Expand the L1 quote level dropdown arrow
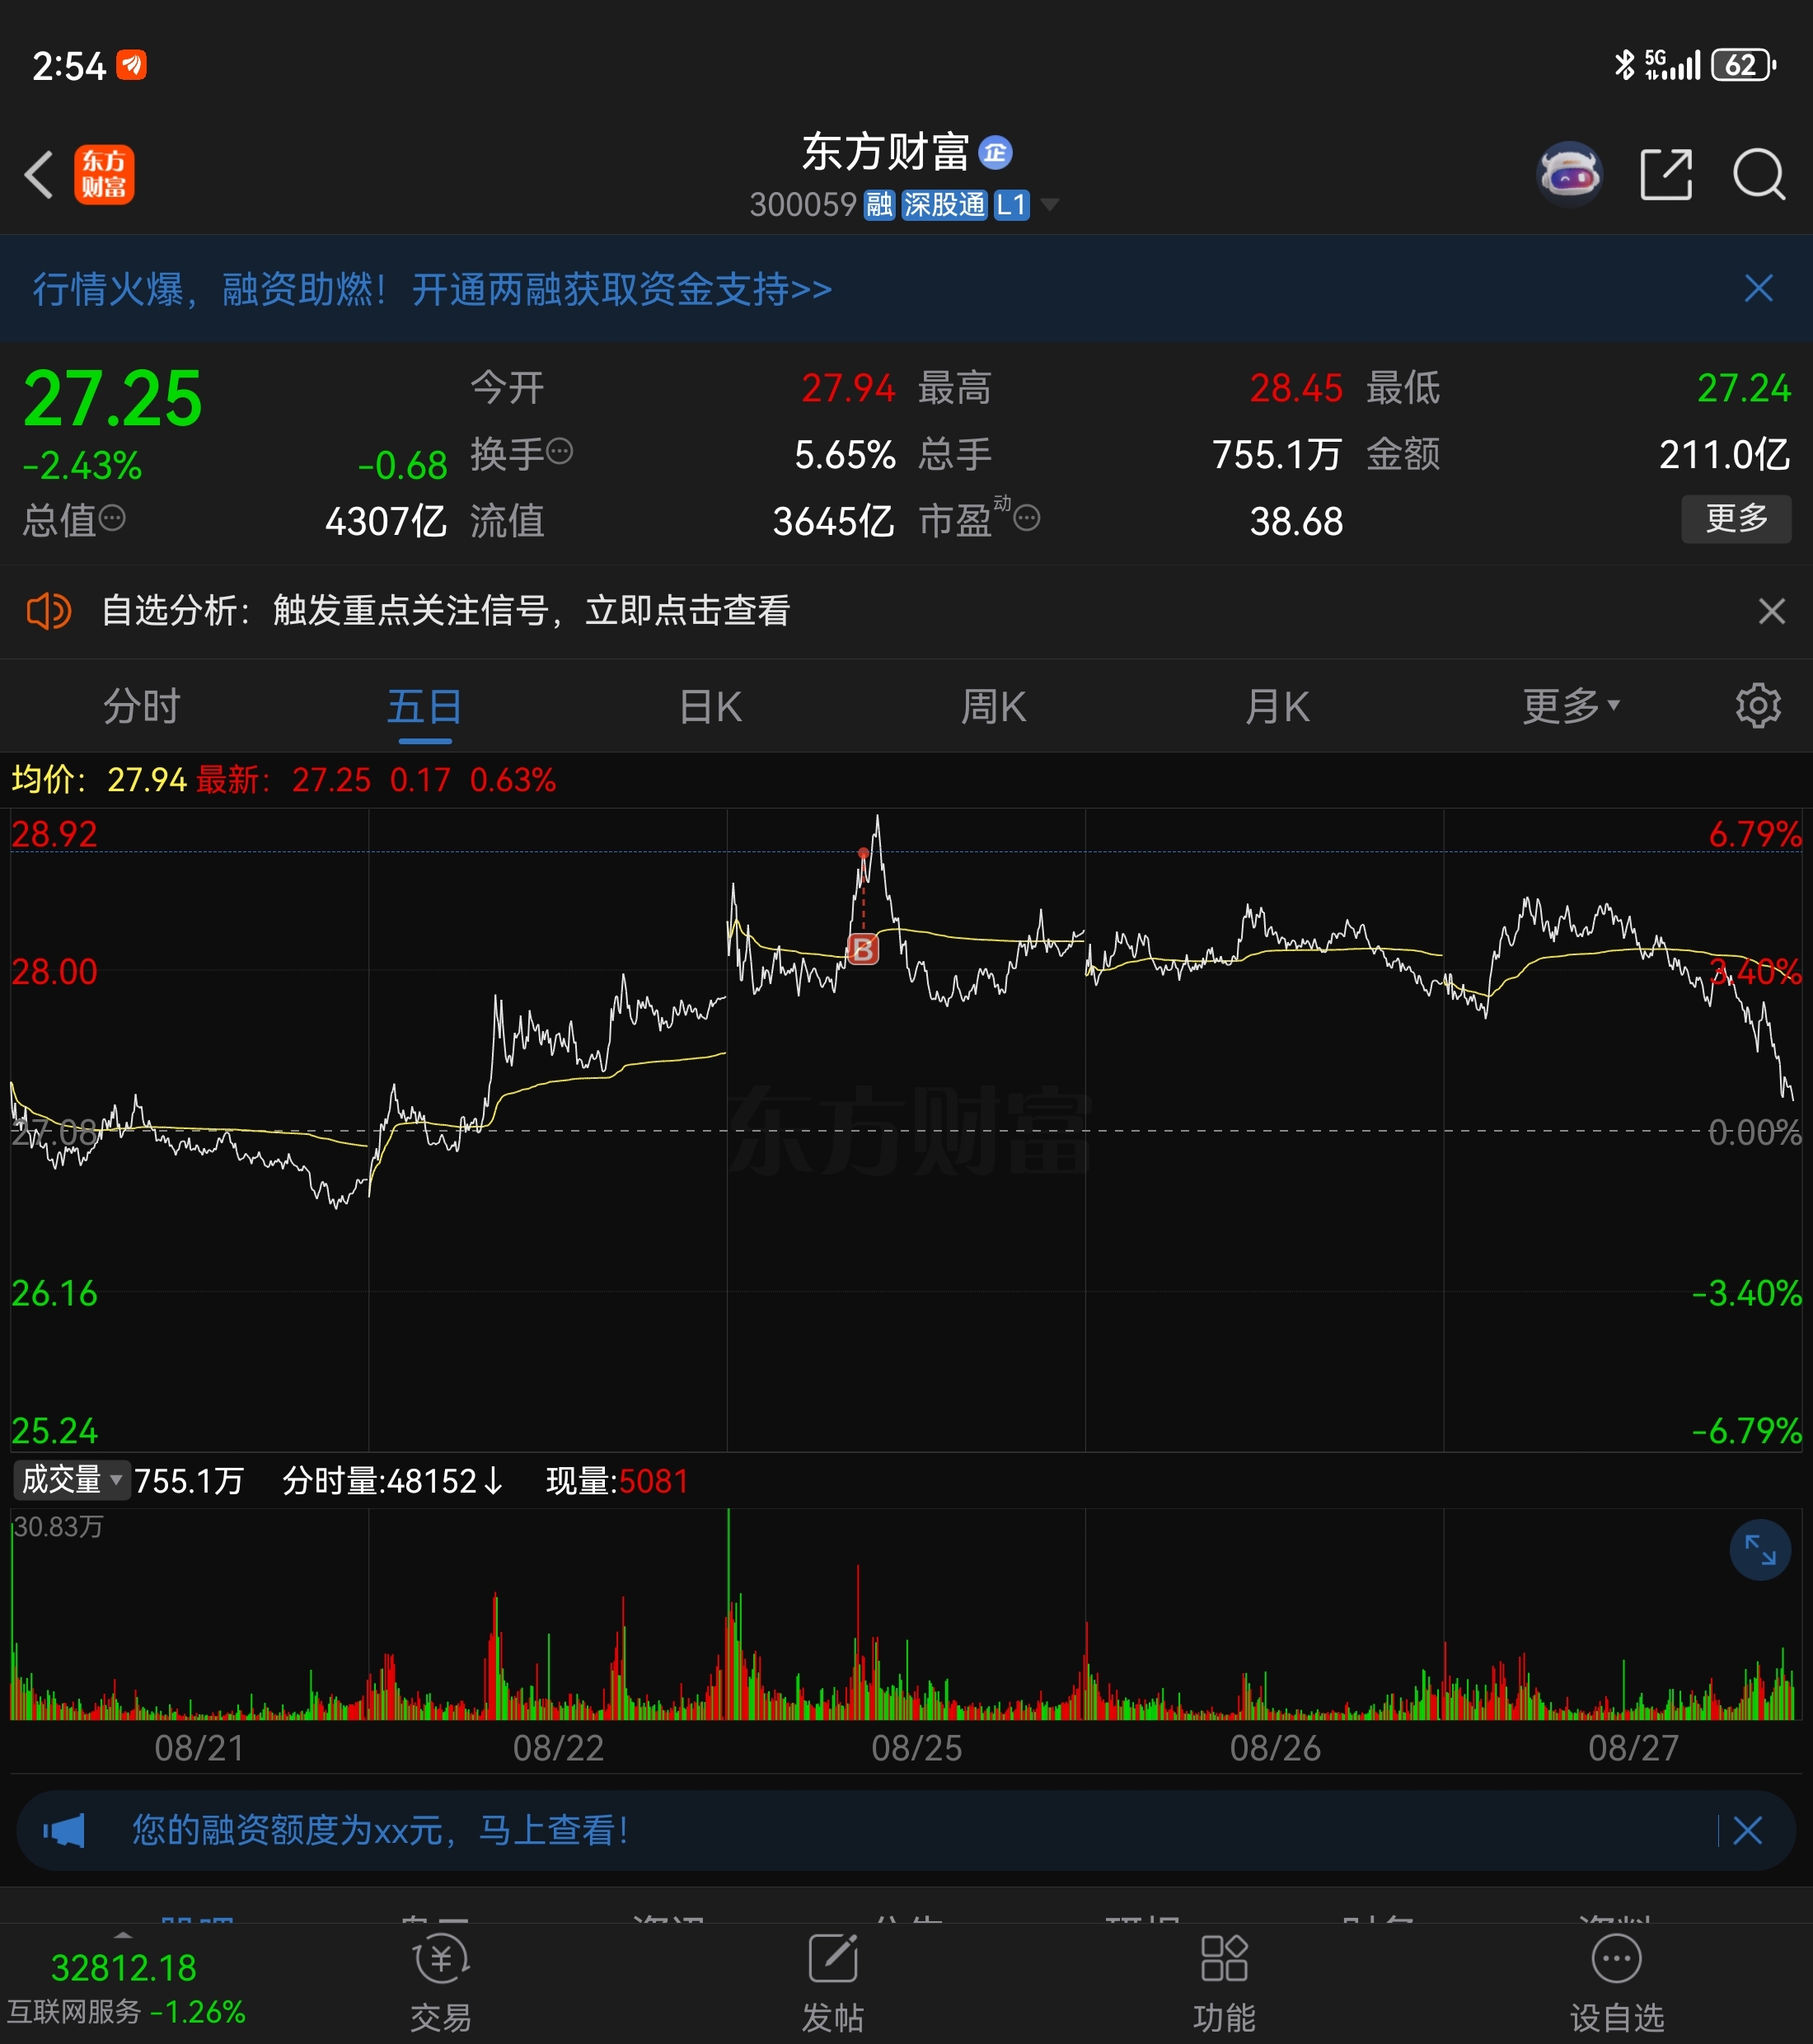The height and width of the screenshot is (2044, 1813). pos(1049,205)
